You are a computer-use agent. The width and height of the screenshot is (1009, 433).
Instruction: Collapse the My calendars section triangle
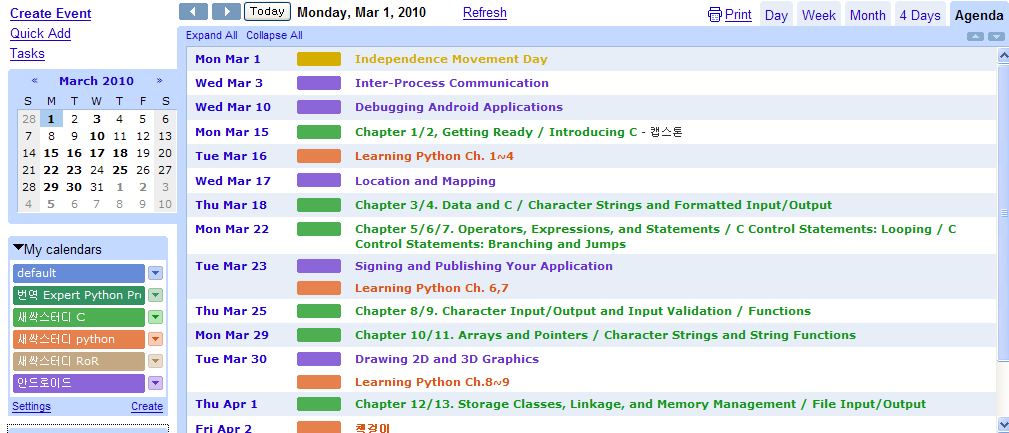(x=18, y=248)
